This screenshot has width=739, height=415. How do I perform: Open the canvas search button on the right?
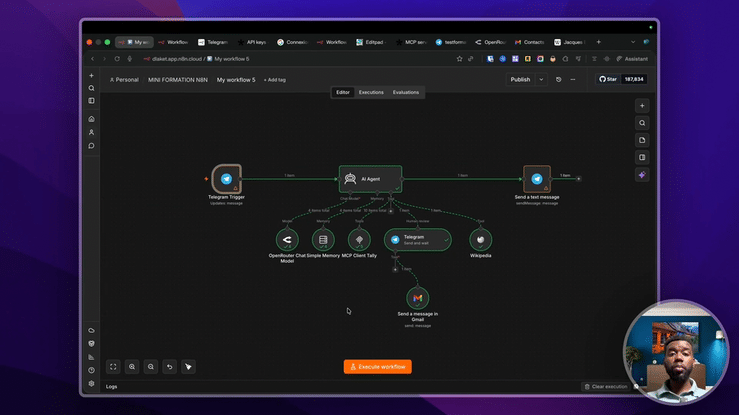point(642,123)
